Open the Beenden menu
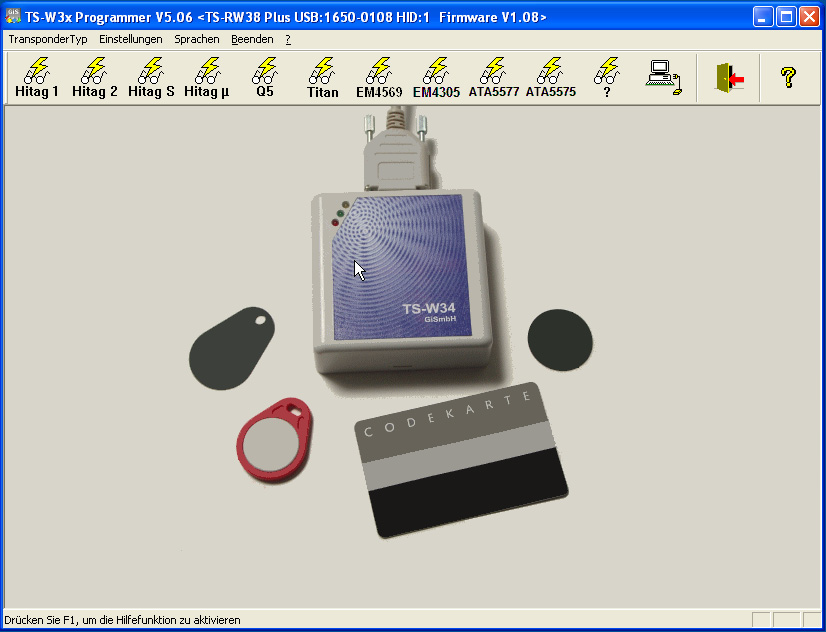Viewport: 826px width, 632px height. (x=251, y=39)
